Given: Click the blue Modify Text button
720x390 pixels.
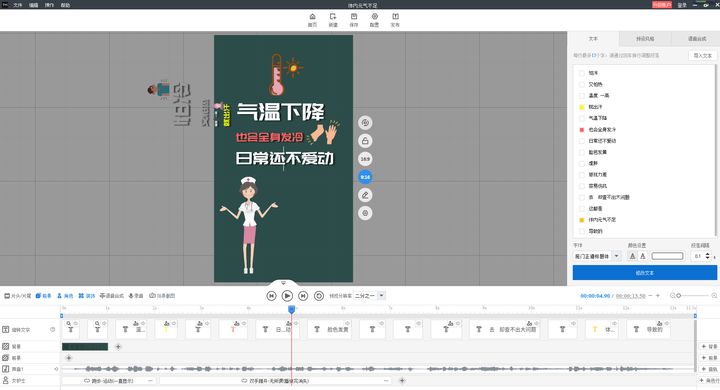Looking at the screenshot, I should coord(645,273).
